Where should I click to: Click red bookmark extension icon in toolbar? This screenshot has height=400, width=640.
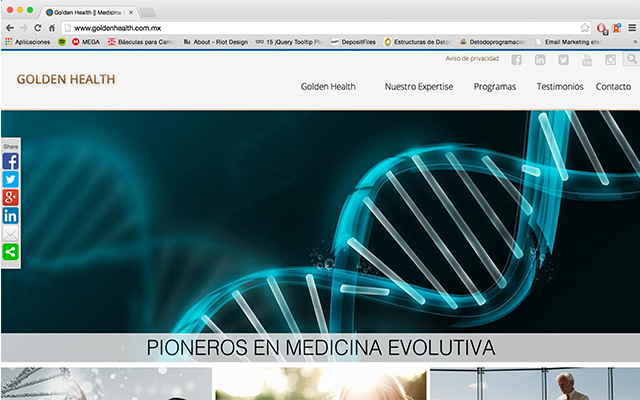point(617,28)
